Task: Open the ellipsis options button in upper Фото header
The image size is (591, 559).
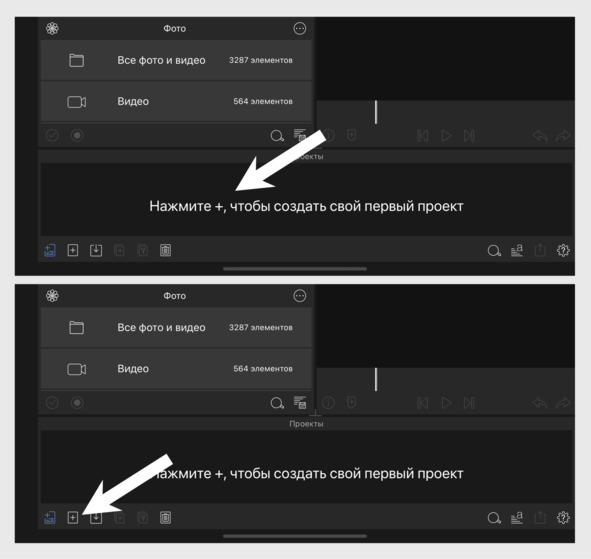Action: [300, 29]
